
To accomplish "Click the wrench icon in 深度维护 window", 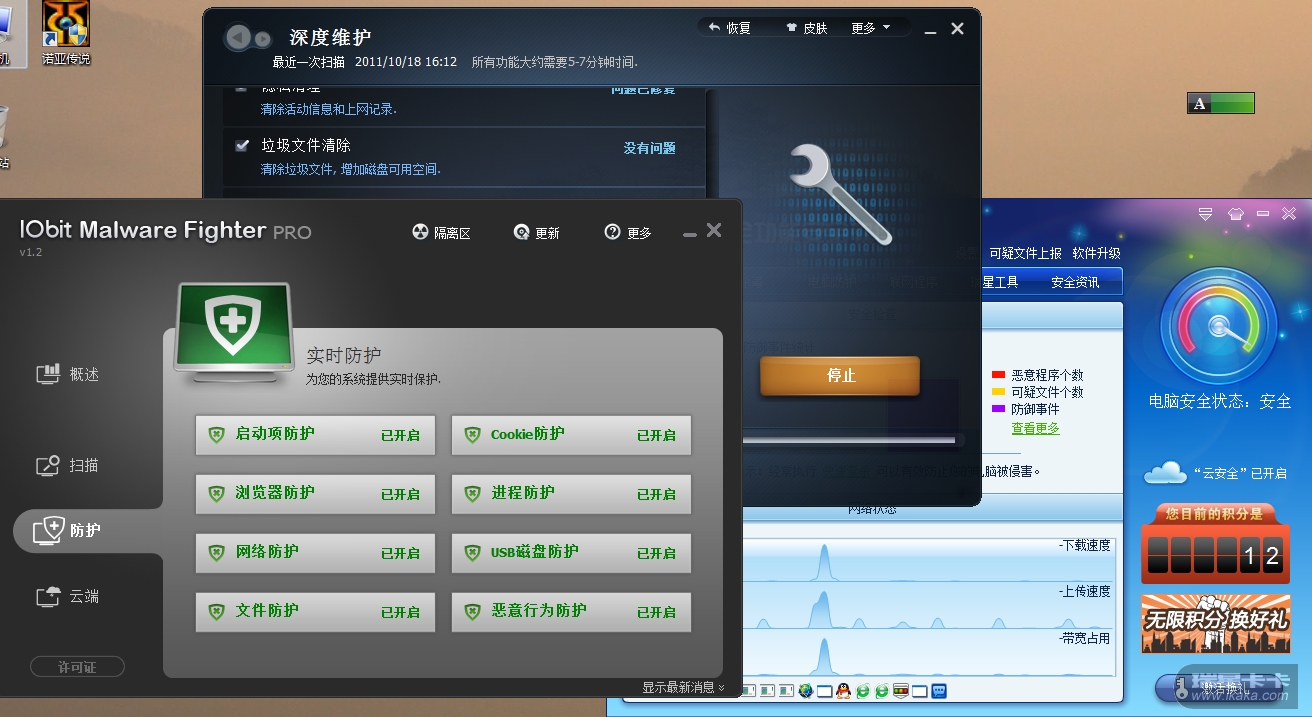I will coord(840,195).
